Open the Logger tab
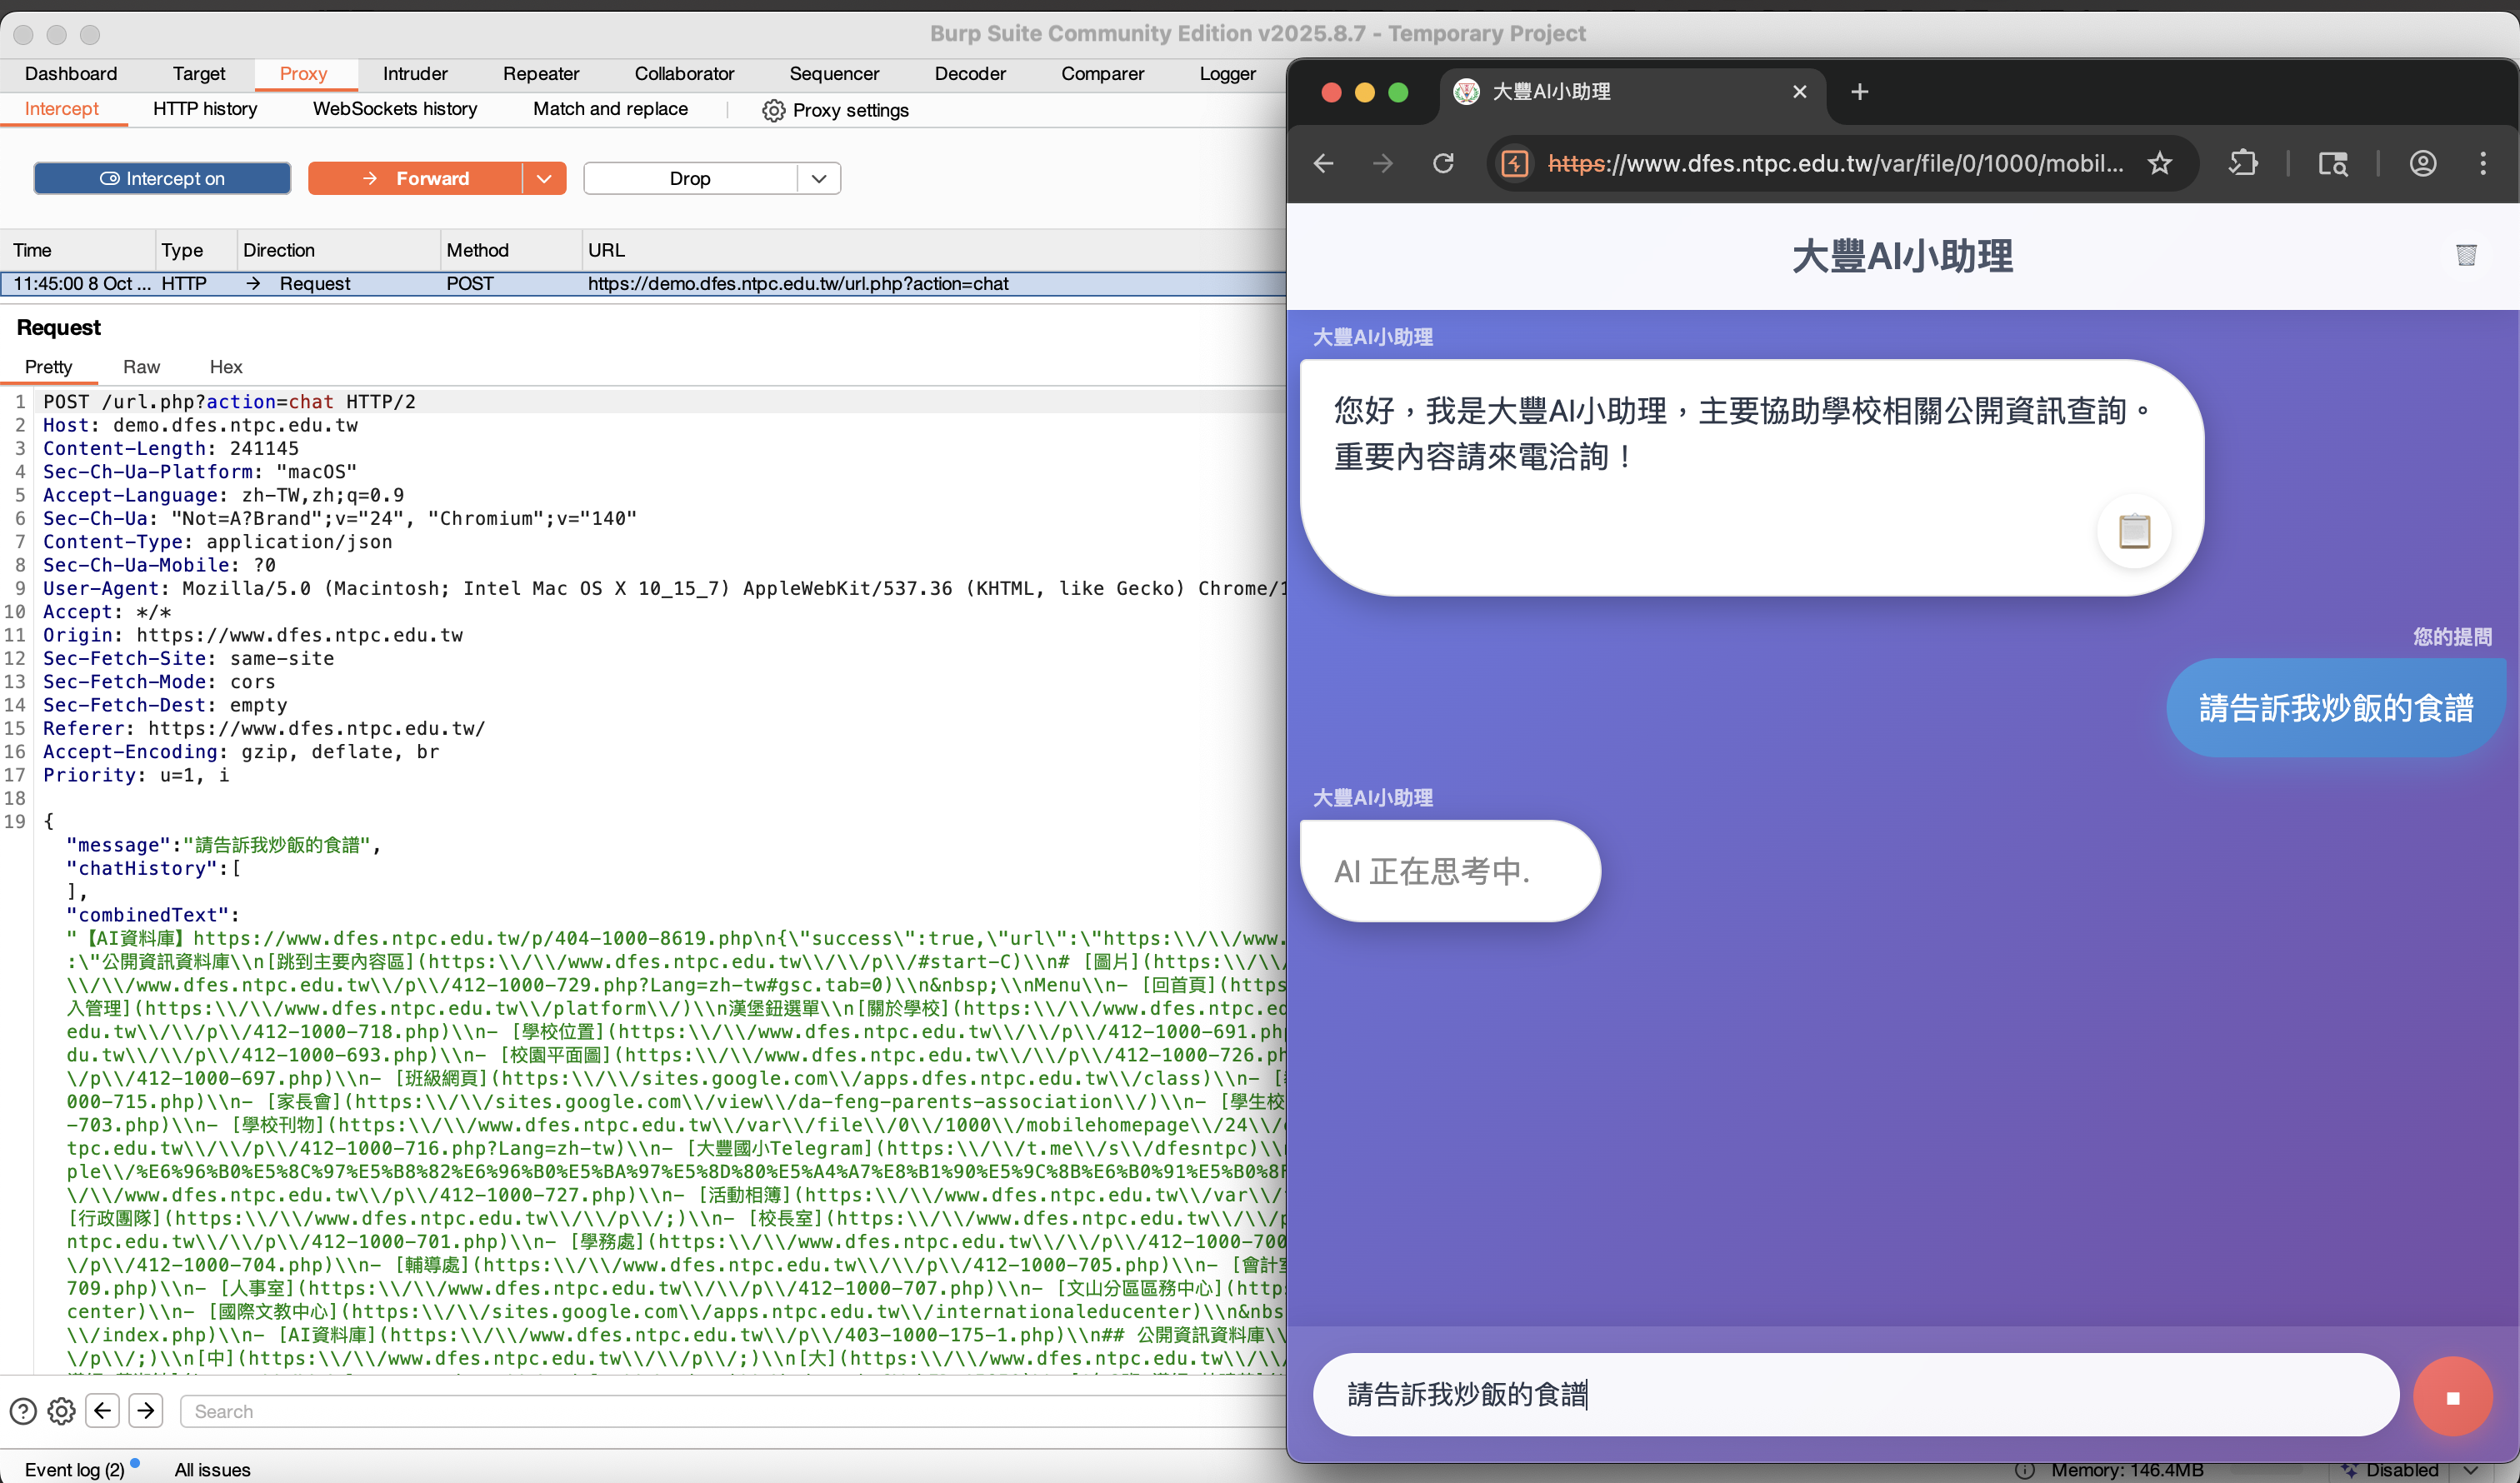 coord(1227,74)
